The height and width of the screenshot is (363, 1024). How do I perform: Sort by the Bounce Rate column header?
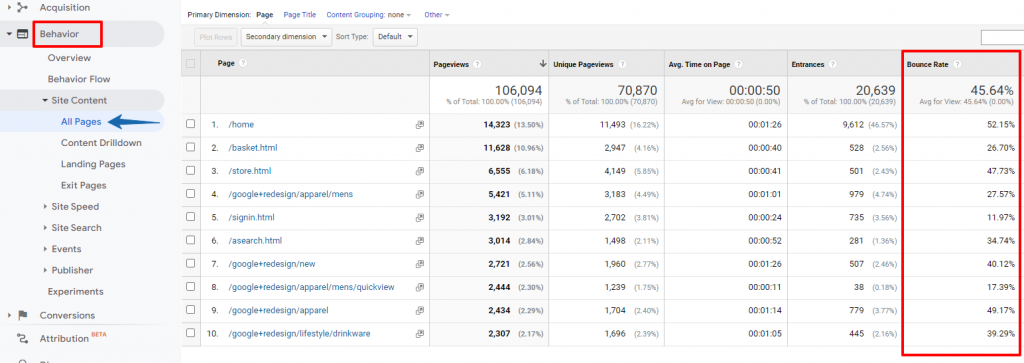pos(927,64)
